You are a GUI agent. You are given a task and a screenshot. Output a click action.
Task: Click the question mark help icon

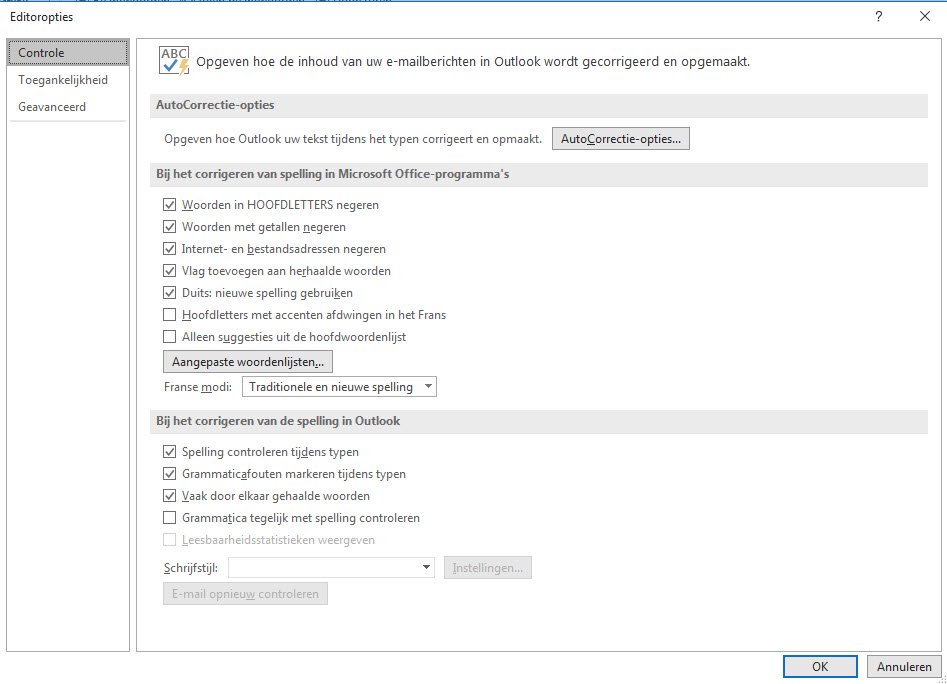coord(879,16)
